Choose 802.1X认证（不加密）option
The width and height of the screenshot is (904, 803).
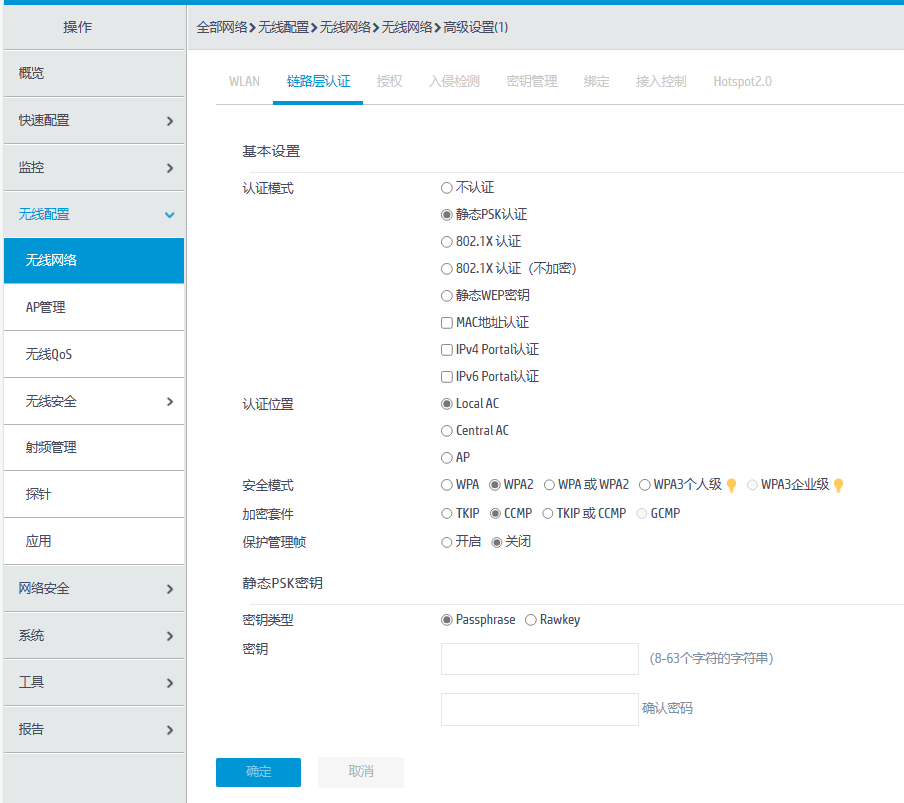[447, 269]
